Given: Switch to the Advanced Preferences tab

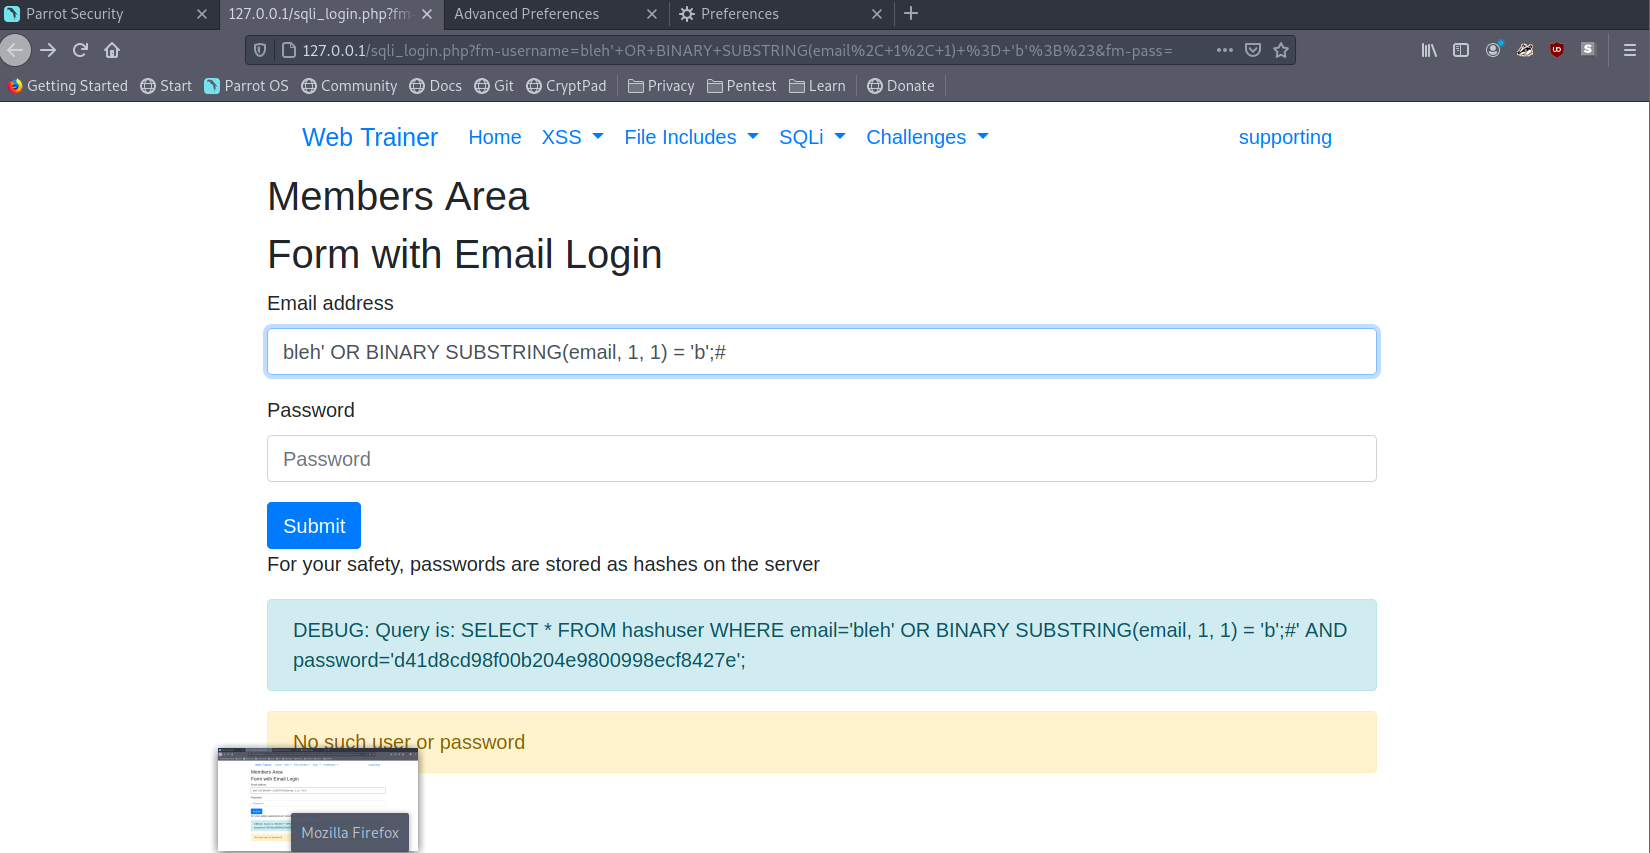Looking at the screenshot, I should pos(527,14).
